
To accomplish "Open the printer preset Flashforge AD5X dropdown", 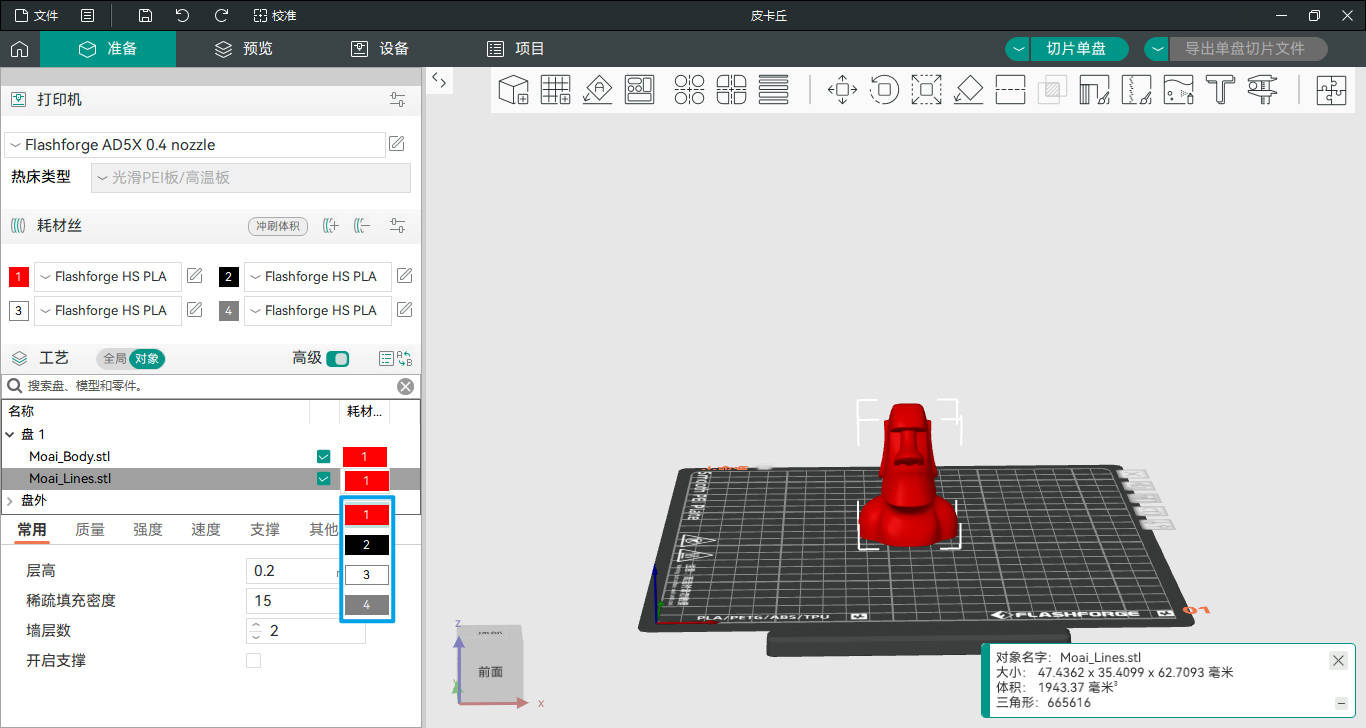I will pos(195,145).
